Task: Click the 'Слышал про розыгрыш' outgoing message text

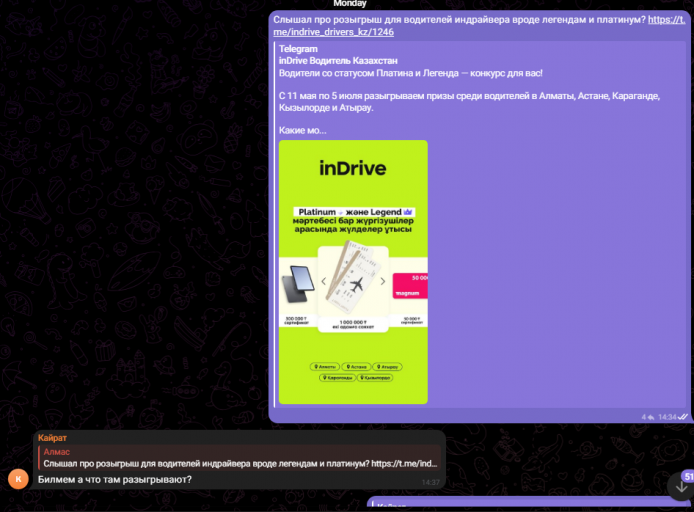Action: point(459,19)
